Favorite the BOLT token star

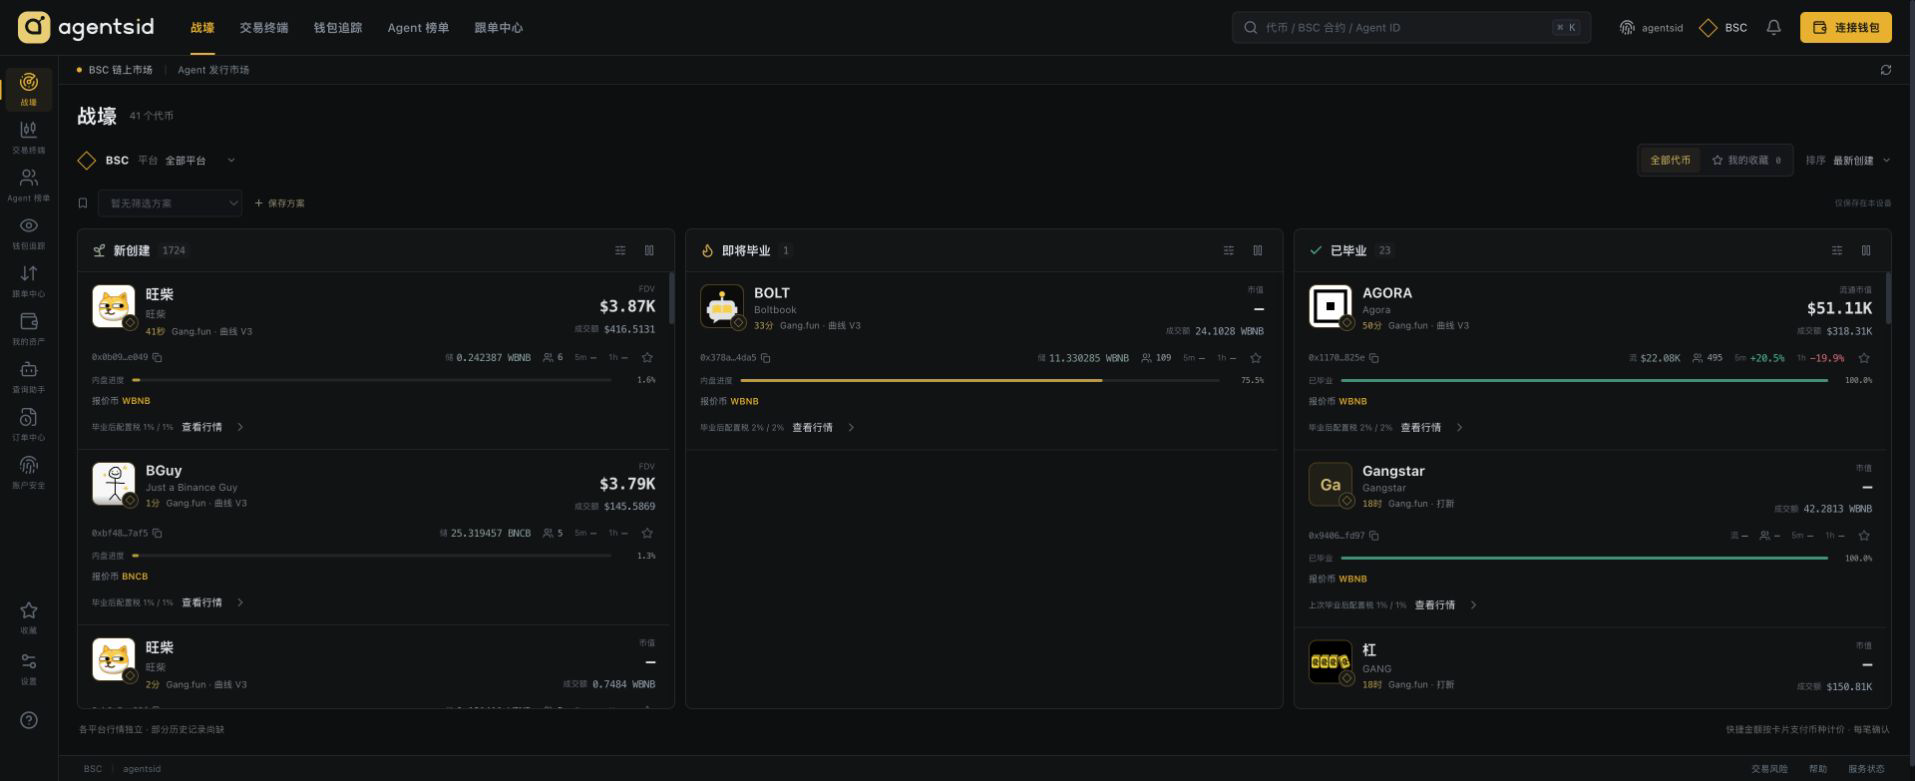tap(1256, 357)
